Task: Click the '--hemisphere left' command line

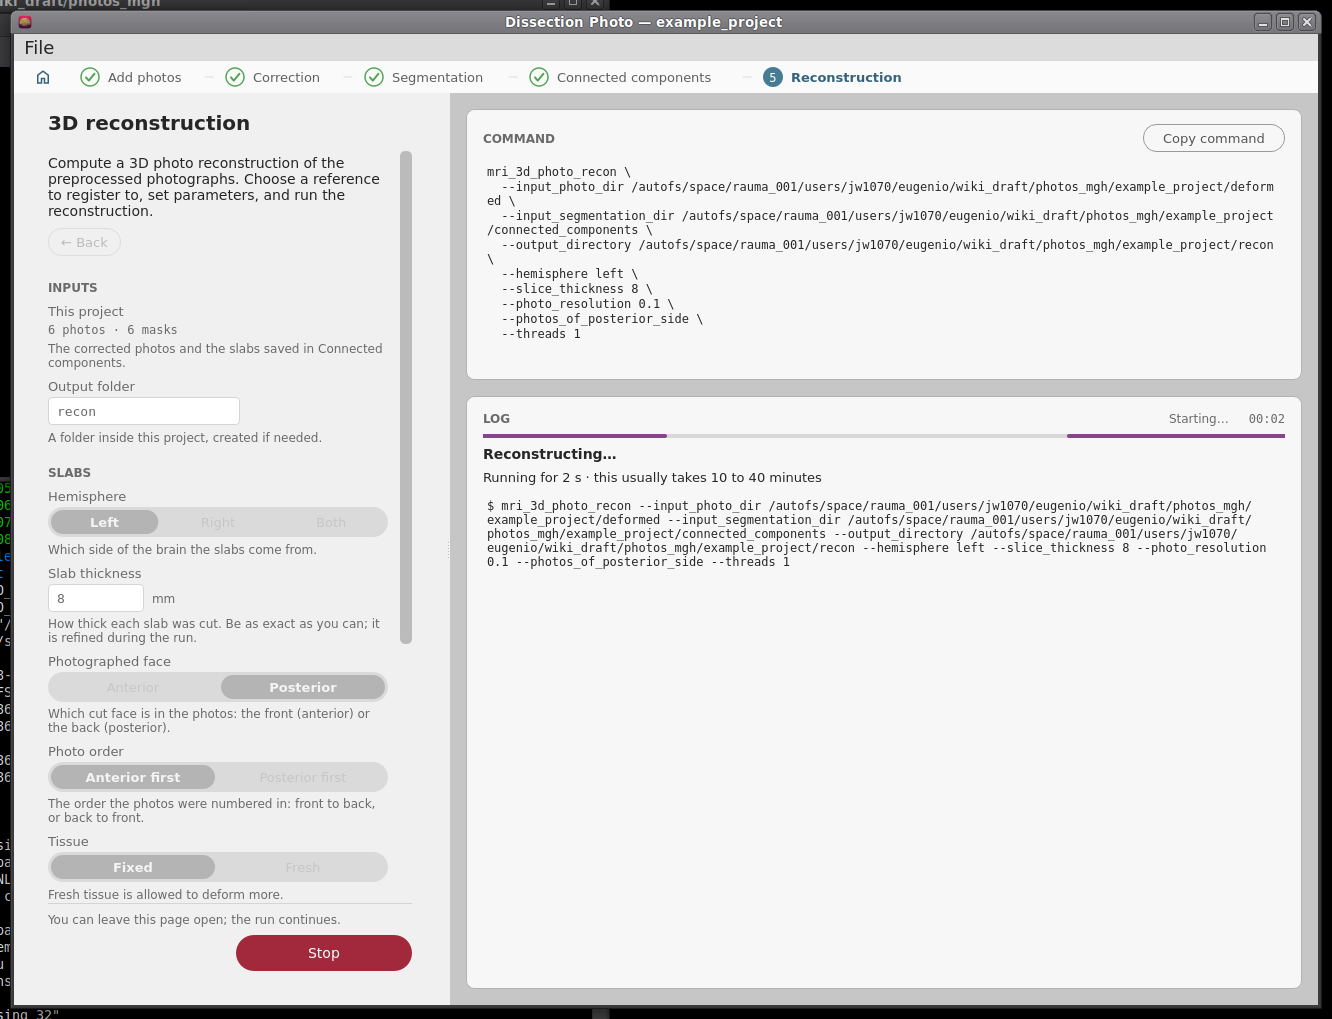Action: pos(569,274)
